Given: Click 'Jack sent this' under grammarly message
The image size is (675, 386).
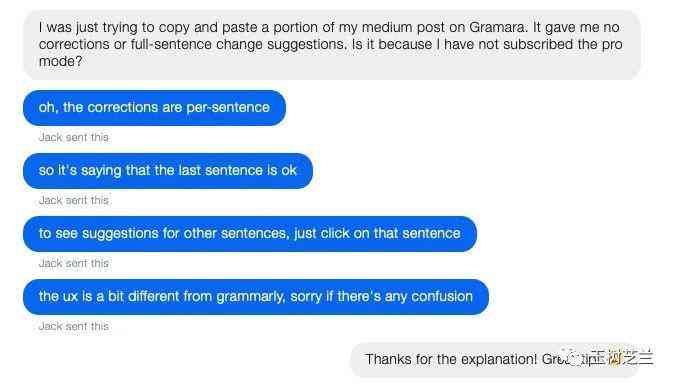Looking at the screenshot, I should click(74, 326).
